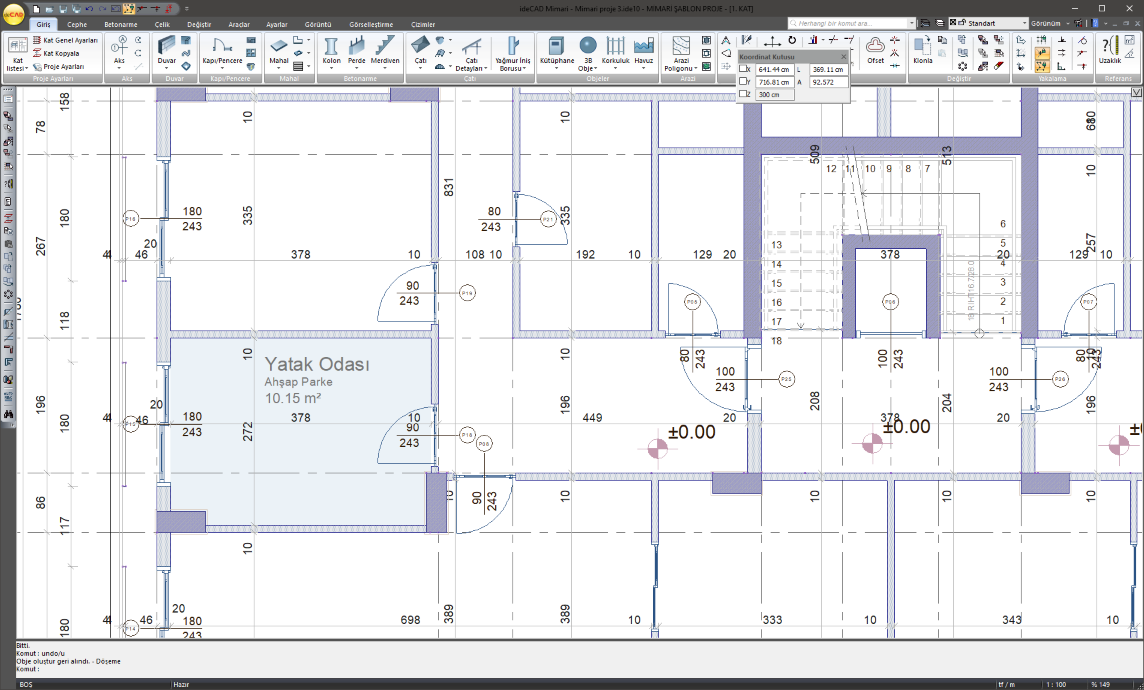Toggle the X coordinate lock checkbox
Viewport: 1144px width, 690px height.
click(x=743, y=69)
